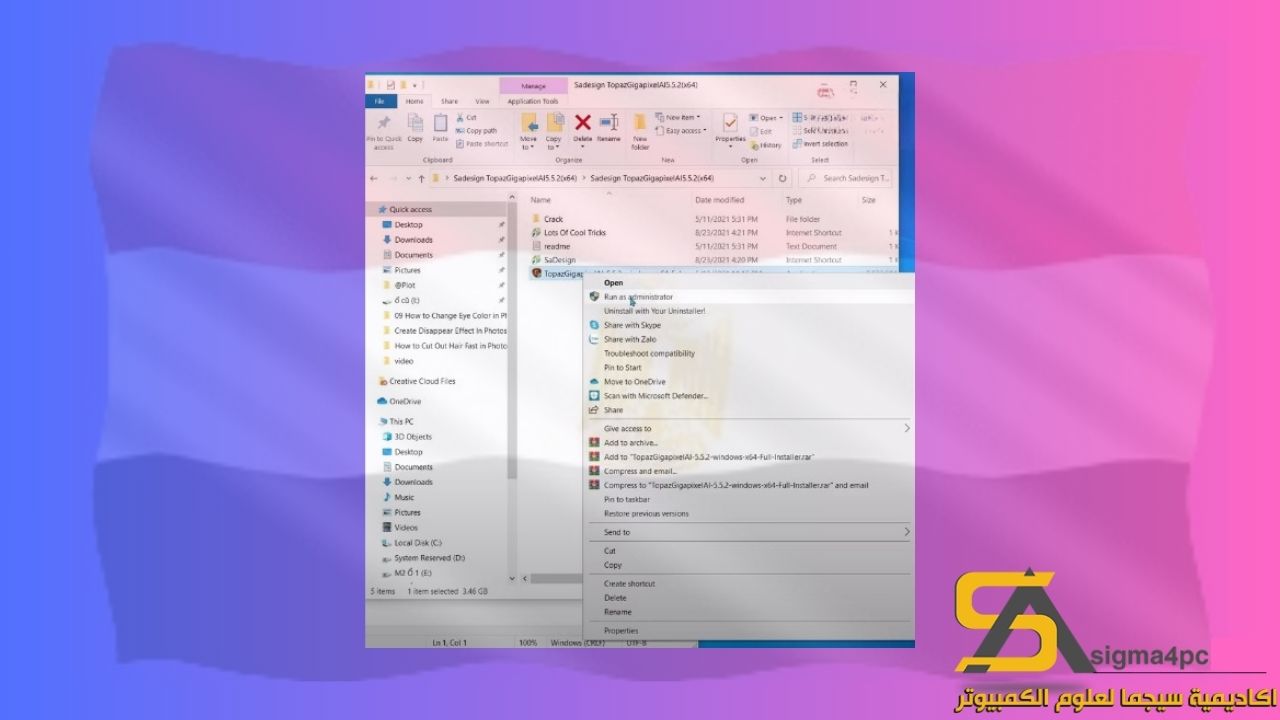Image resolution: width=1280 pixels, height=720 pixels.
Task: Switch to the Share ribbon tab
Action: click(449, 101)
